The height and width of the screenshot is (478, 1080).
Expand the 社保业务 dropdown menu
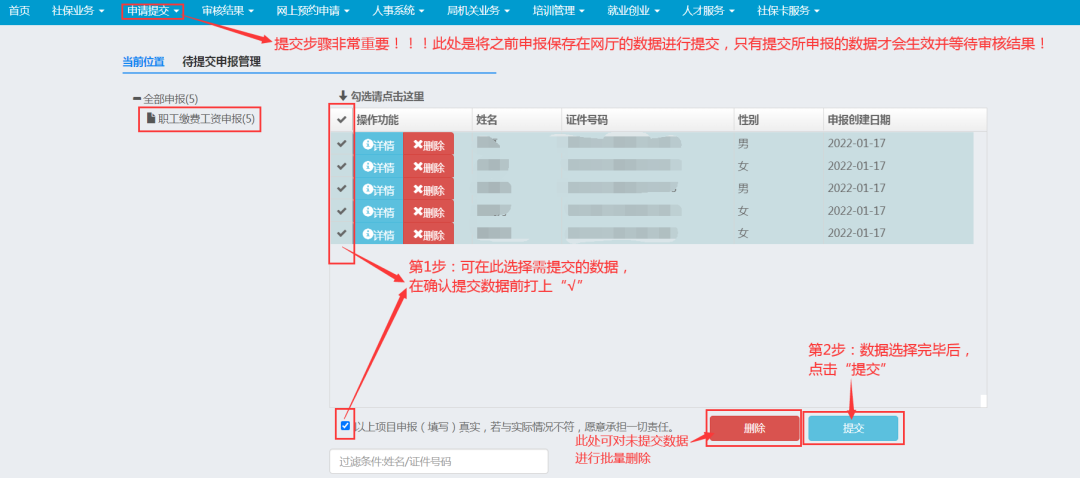pos(78,11)
